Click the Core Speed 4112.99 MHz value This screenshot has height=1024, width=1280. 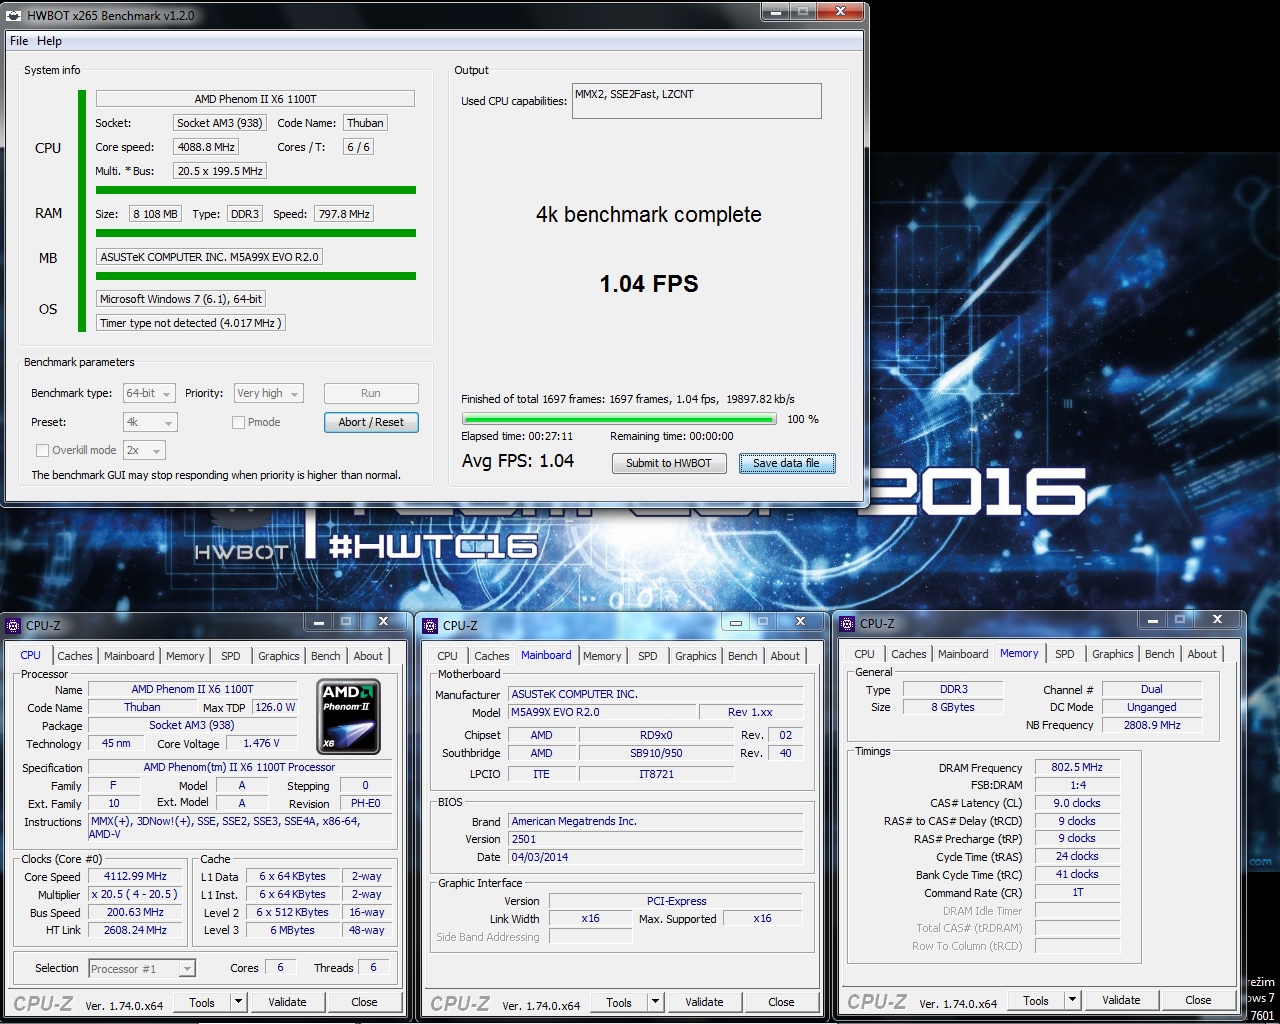click(x=136, y=876)
